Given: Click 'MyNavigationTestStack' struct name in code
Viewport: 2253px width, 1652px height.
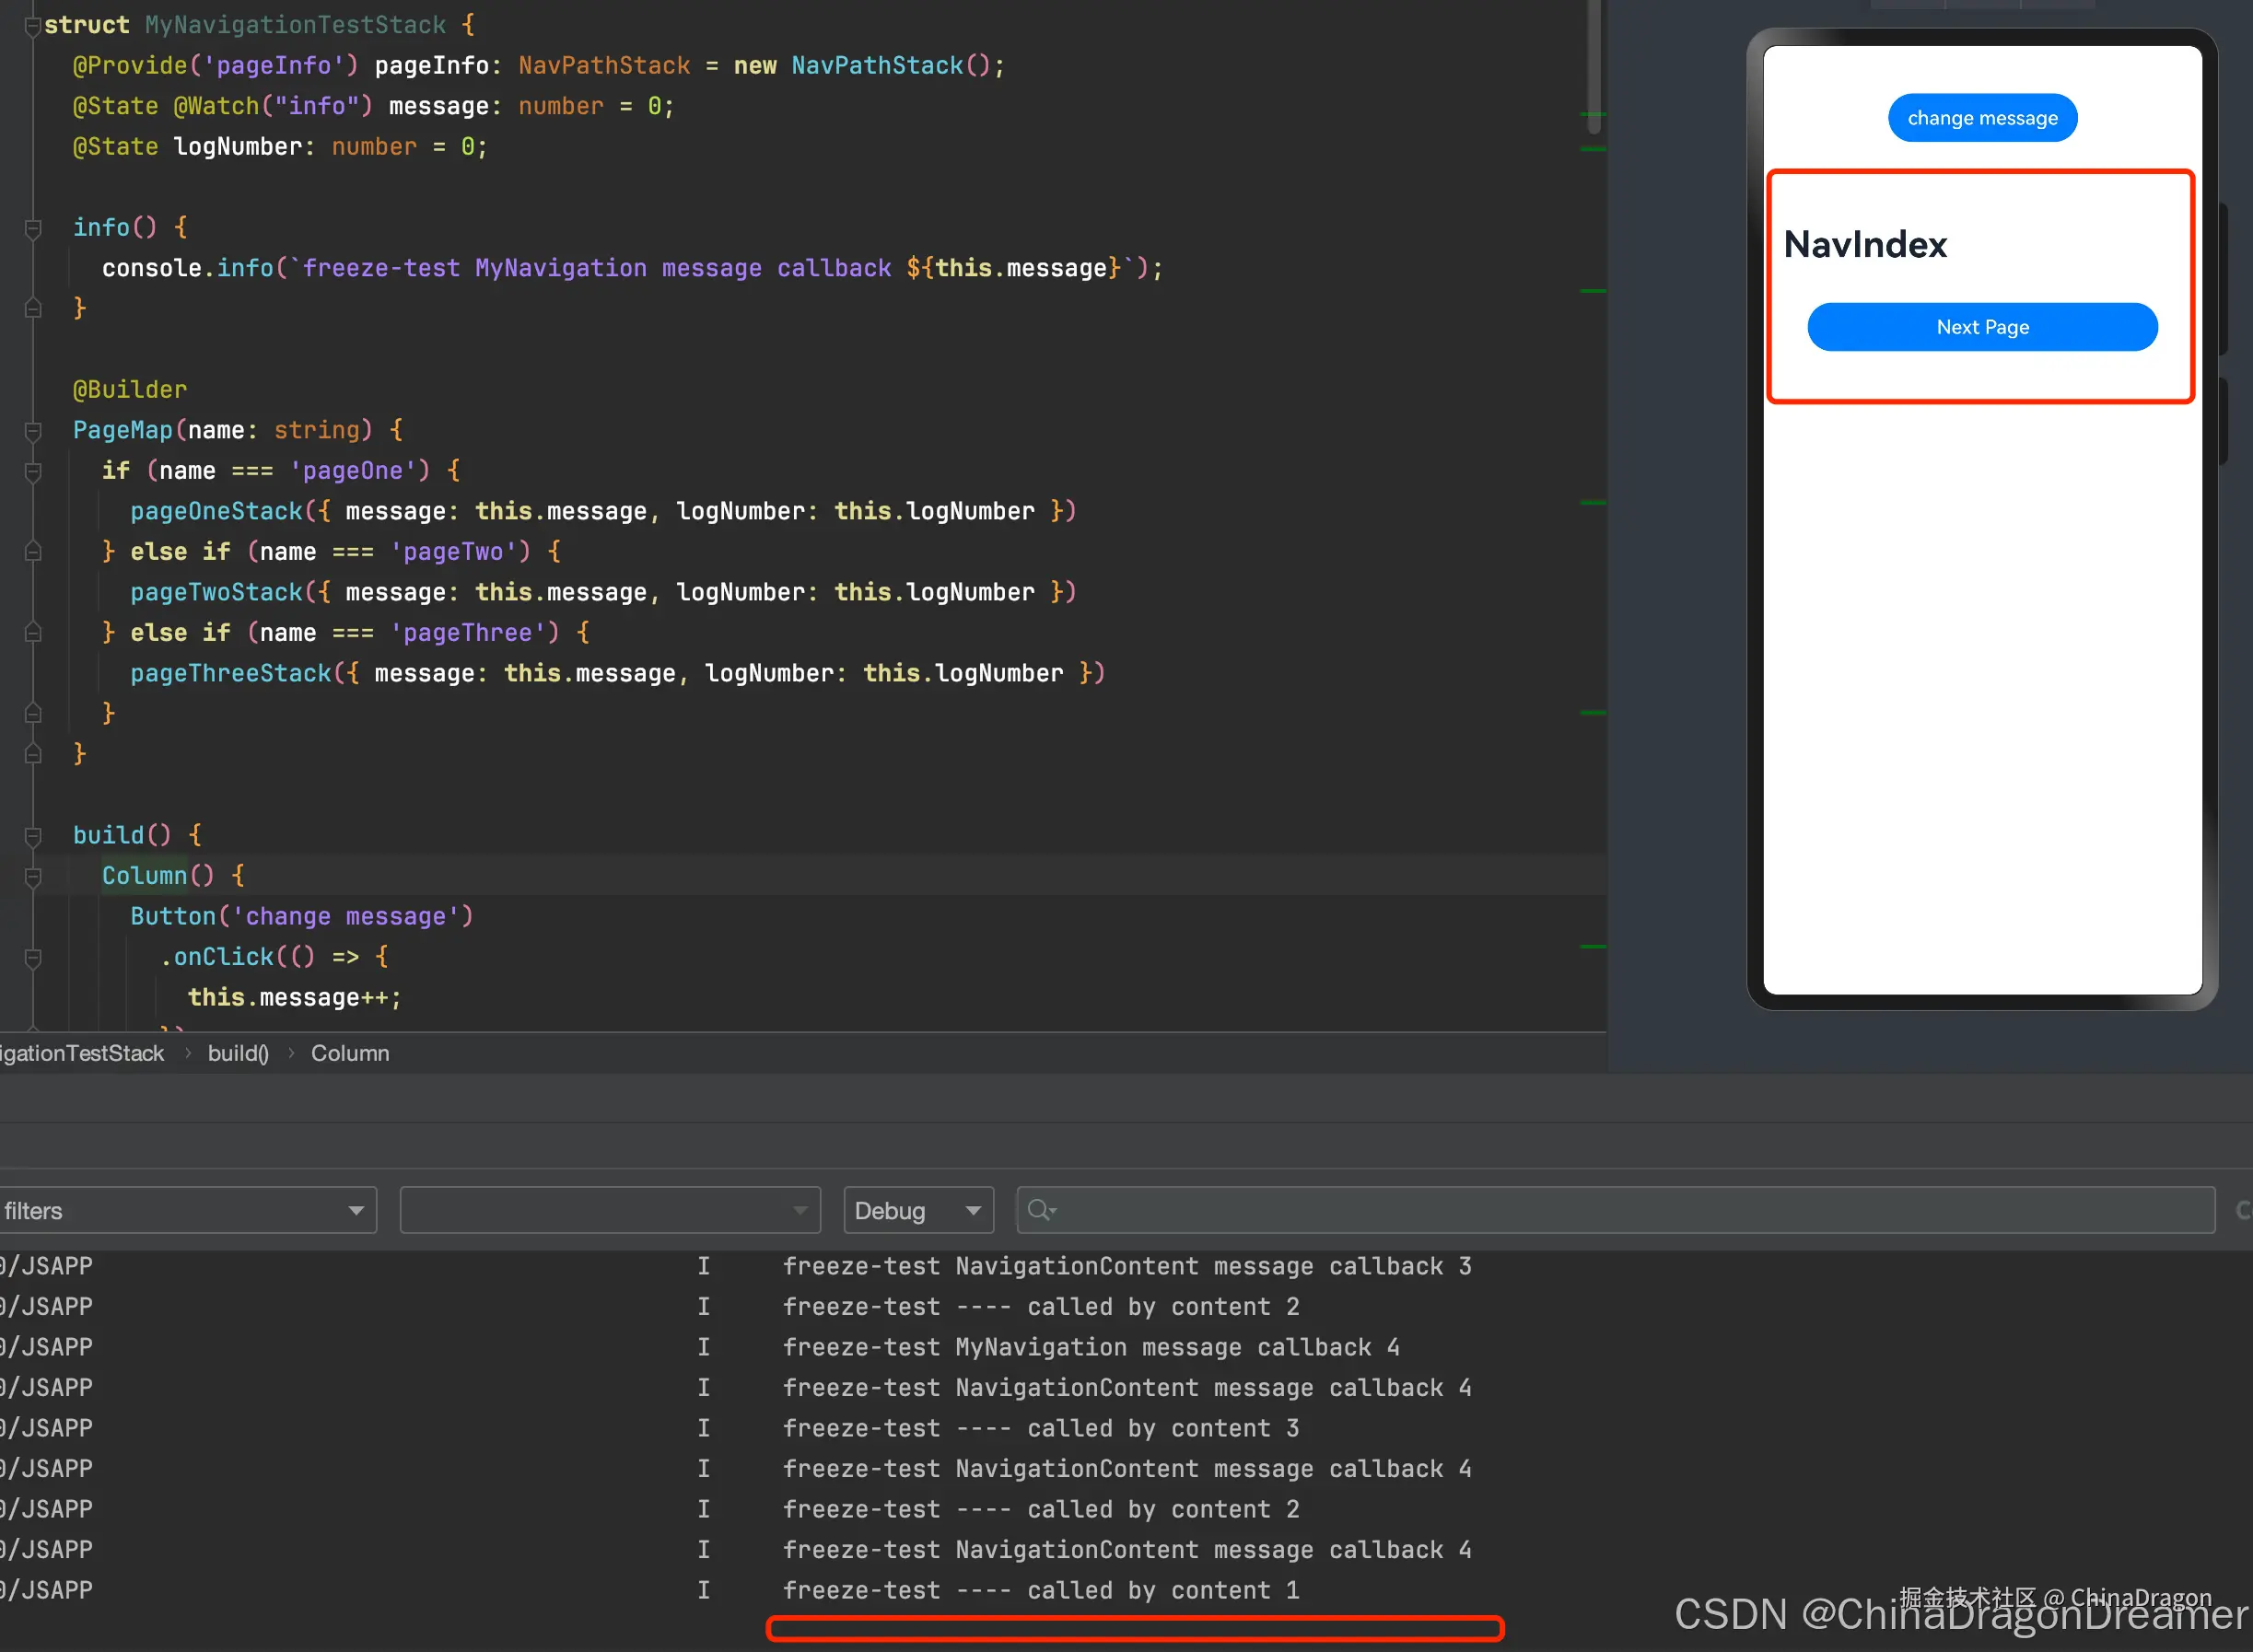Looking at the screenshot, I should pos(295,24).
